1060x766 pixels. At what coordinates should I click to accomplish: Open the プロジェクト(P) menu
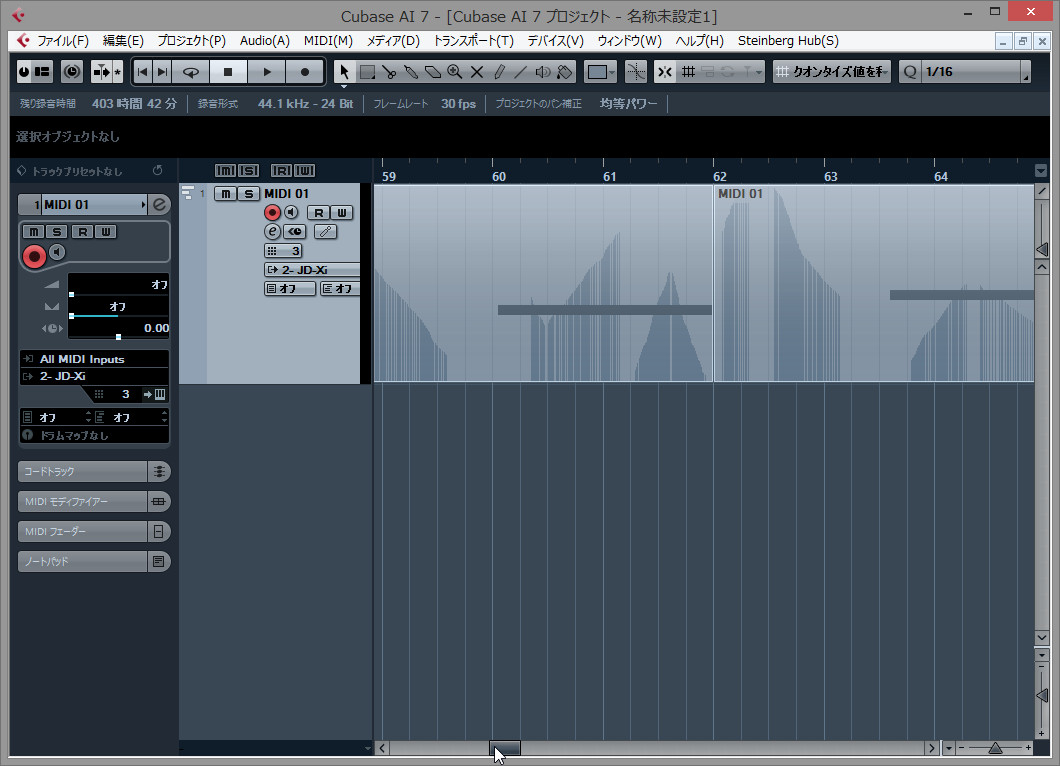tap(191, 41)
